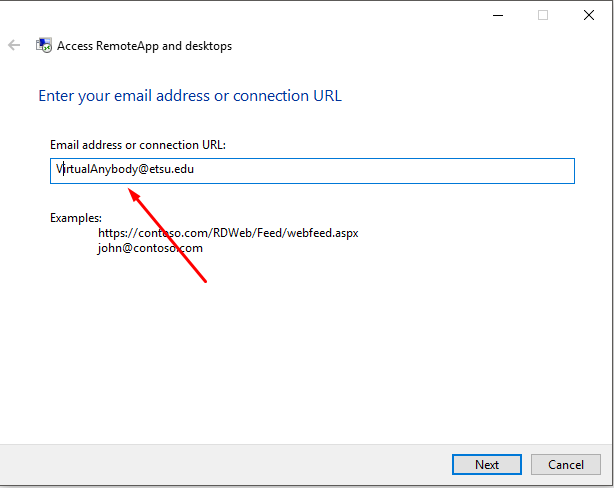Image resolution: width=614 pixels, height=488 pixels.
Task: Place cursor right after ".edu" in text box
Action: [196, 170]
